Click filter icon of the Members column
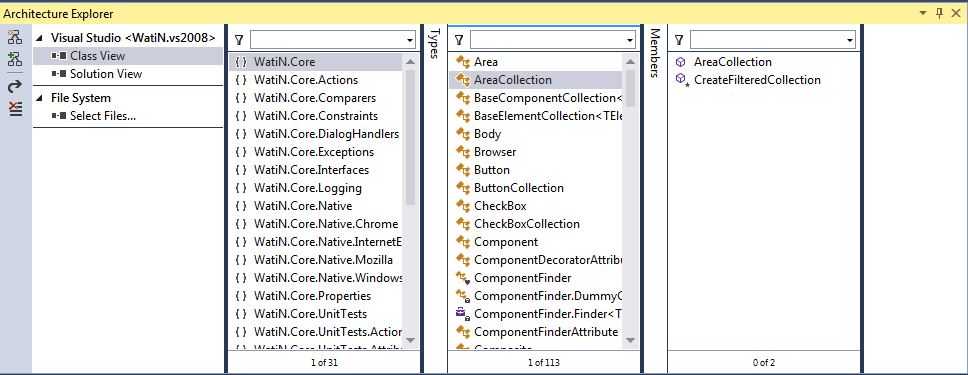Screen dimensions: 968x375 coord(679,40)
